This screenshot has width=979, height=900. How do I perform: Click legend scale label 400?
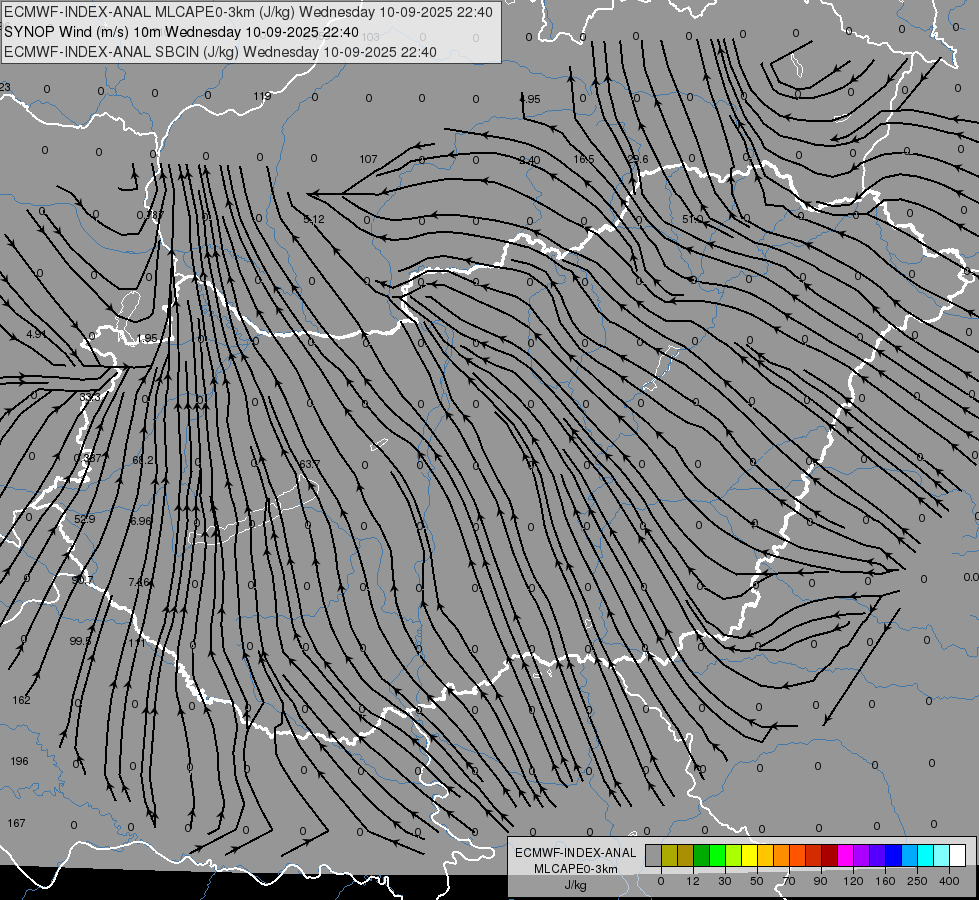point(949,881)
